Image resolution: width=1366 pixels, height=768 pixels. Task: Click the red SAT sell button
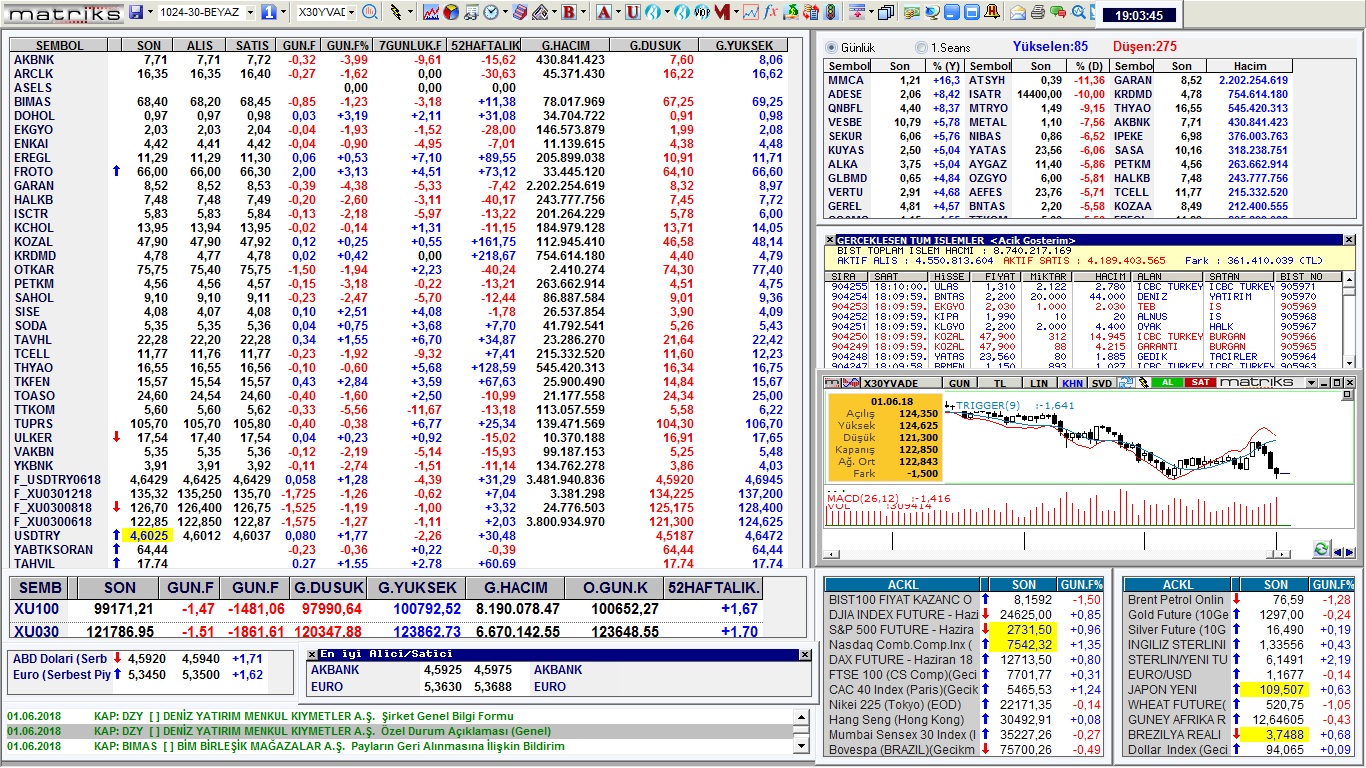pyautogui.click(x=1200, y=382)
